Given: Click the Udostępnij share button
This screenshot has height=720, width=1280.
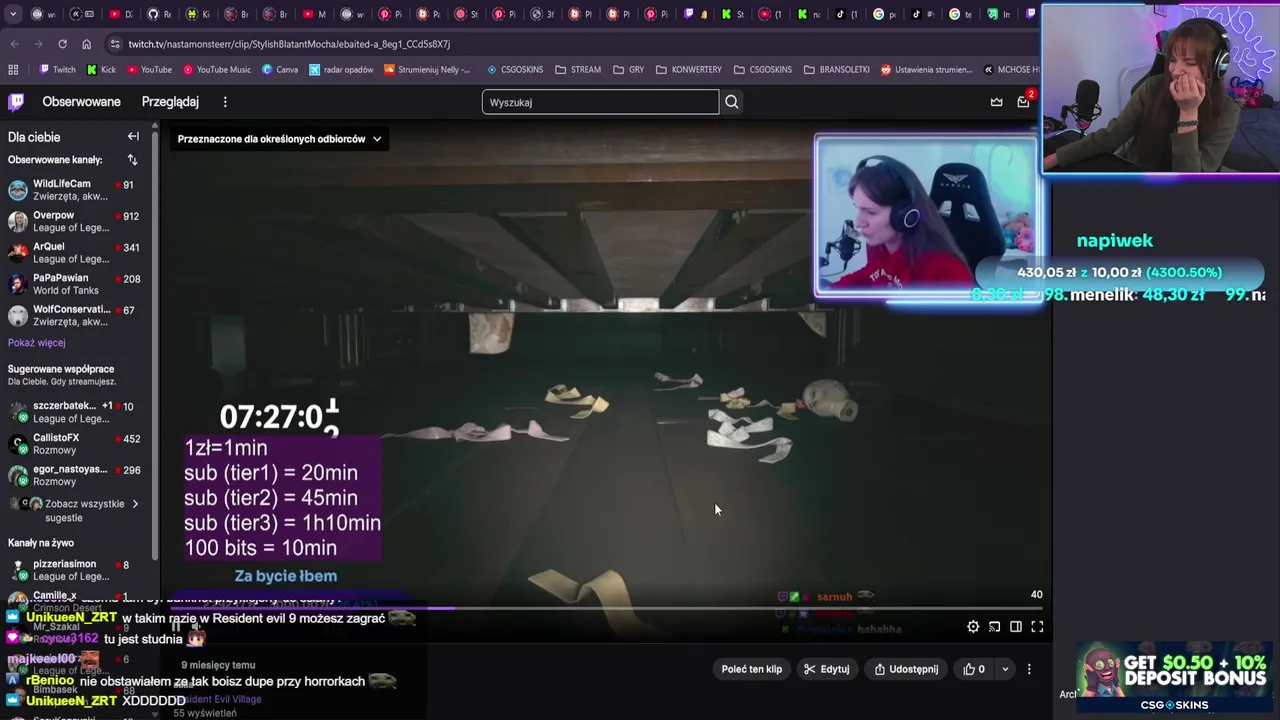Looking at the screenshot, I should [x=906, y=669].
